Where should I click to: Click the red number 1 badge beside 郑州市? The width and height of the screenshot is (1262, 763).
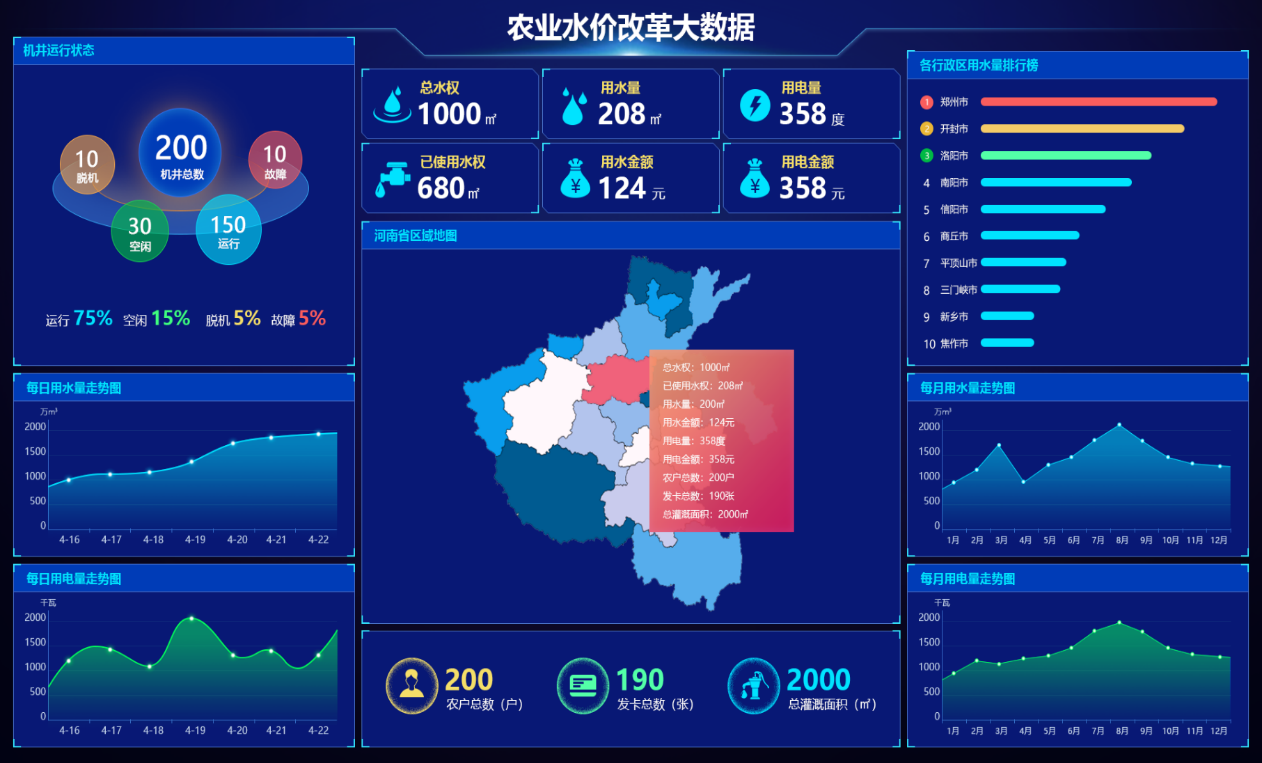[x=926, y=101]
